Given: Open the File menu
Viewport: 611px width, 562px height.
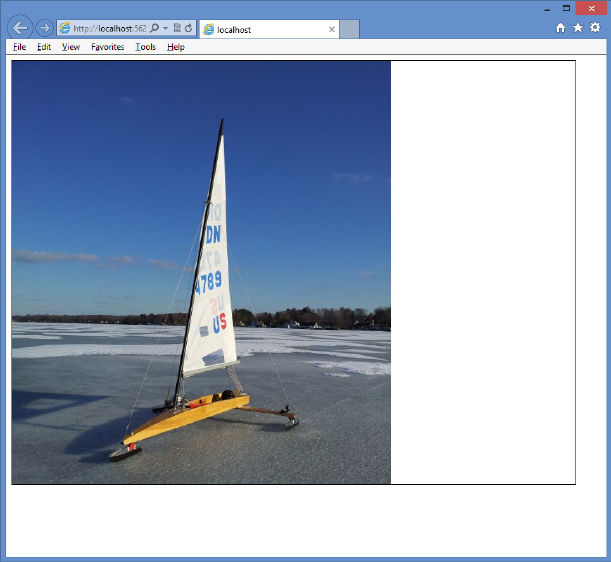Looking at the screenshot, I should pyautogui.click(x=19, y=47).
